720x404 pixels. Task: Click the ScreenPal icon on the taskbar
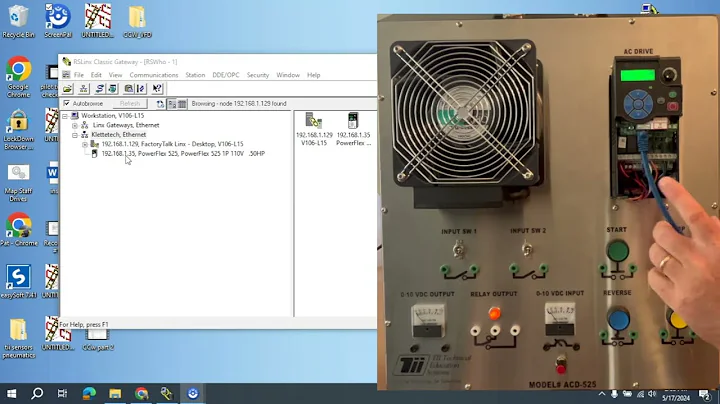tap(193, 393)
